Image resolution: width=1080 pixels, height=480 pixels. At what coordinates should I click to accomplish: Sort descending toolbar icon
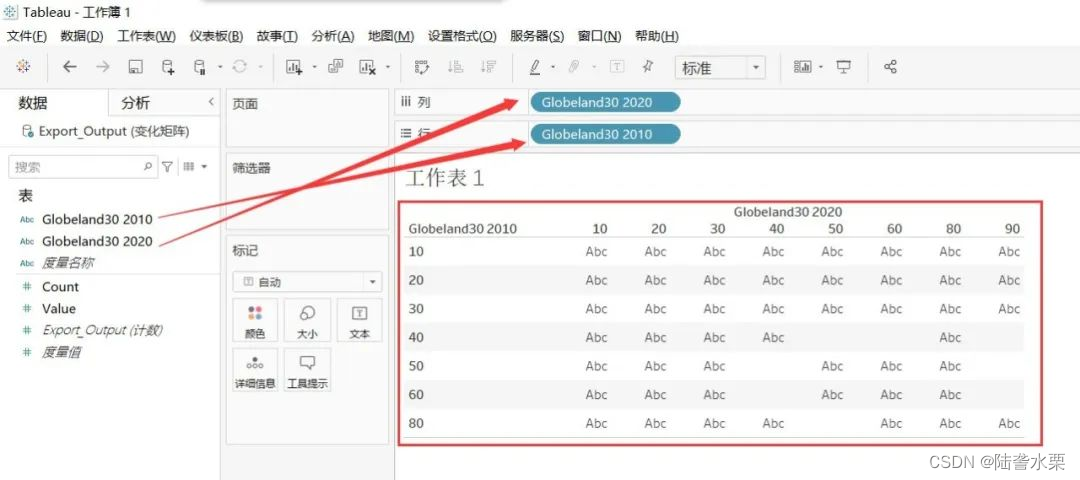click(488, 67)
